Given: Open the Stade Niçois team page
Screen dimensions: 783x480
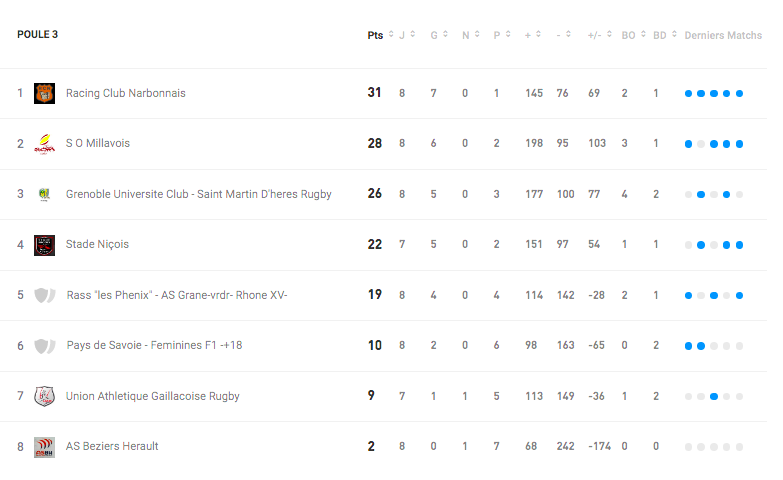Looking at the screenshot, I should pos(97,244).
